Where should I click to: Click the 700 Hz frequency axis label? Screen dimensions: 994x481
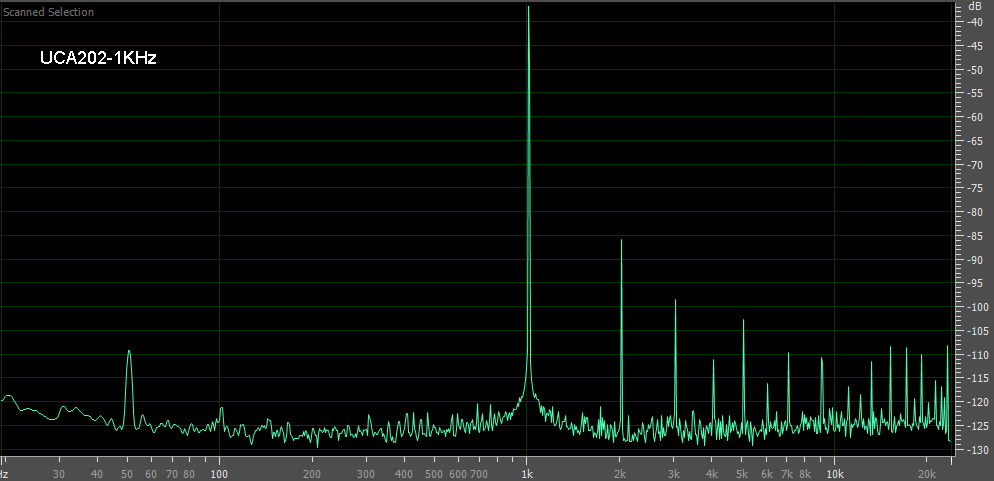479,474
